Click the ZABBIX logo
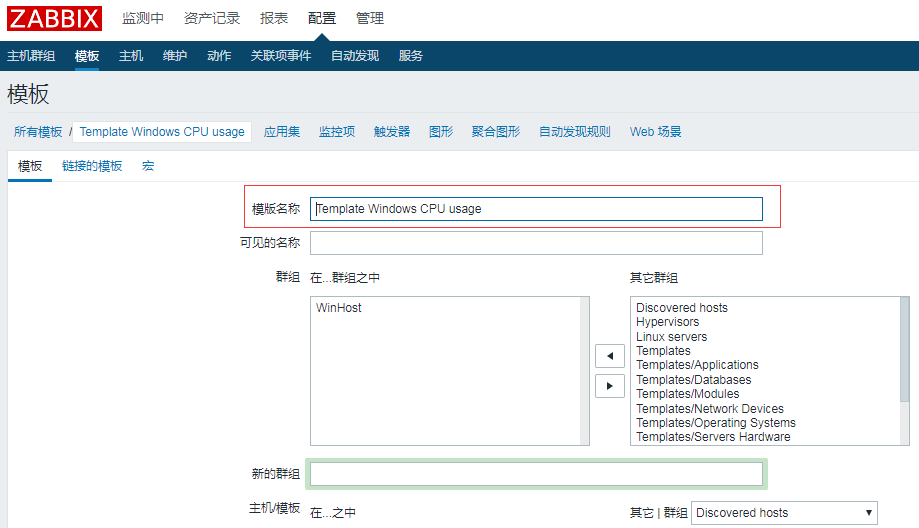Screen dimensions: 919x528 55,18
